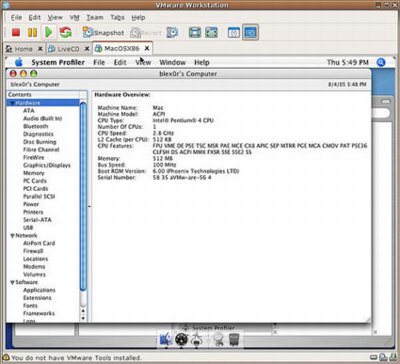Select Disc Burning entry
The height and width of the screenshot is (364, 400).
tap(40, 142)
